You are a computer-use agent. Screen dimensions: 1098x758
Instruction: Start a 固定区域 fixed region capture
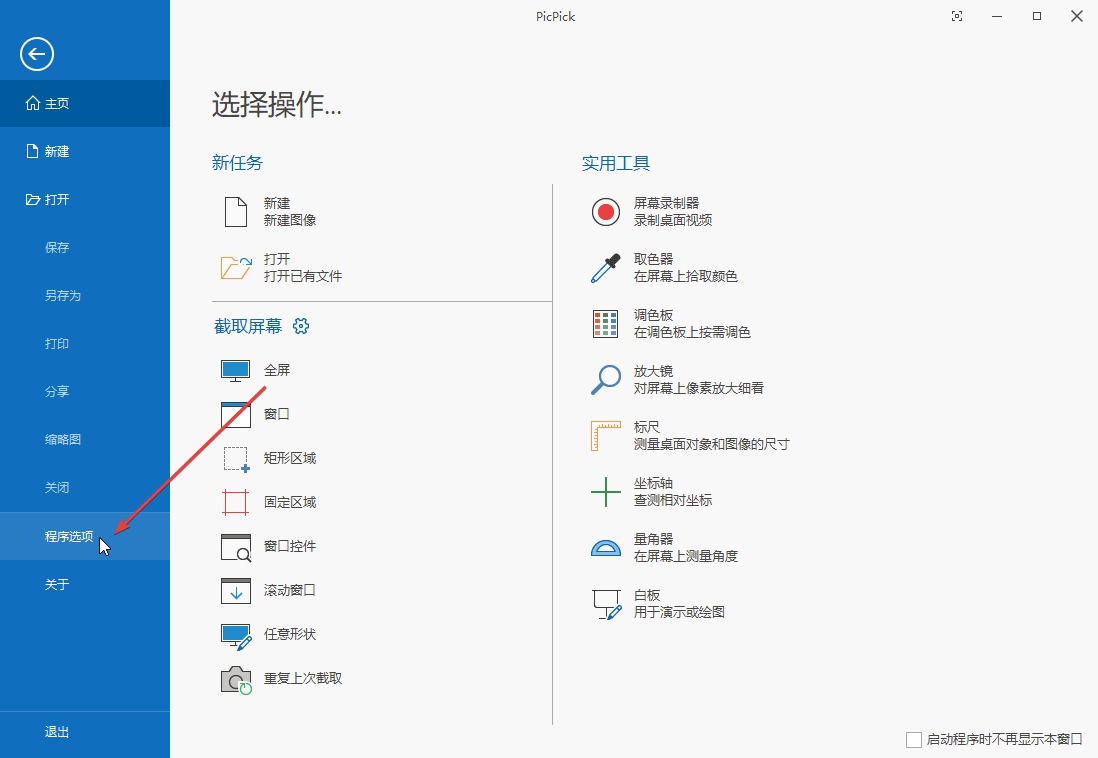(x=290, y=501)
